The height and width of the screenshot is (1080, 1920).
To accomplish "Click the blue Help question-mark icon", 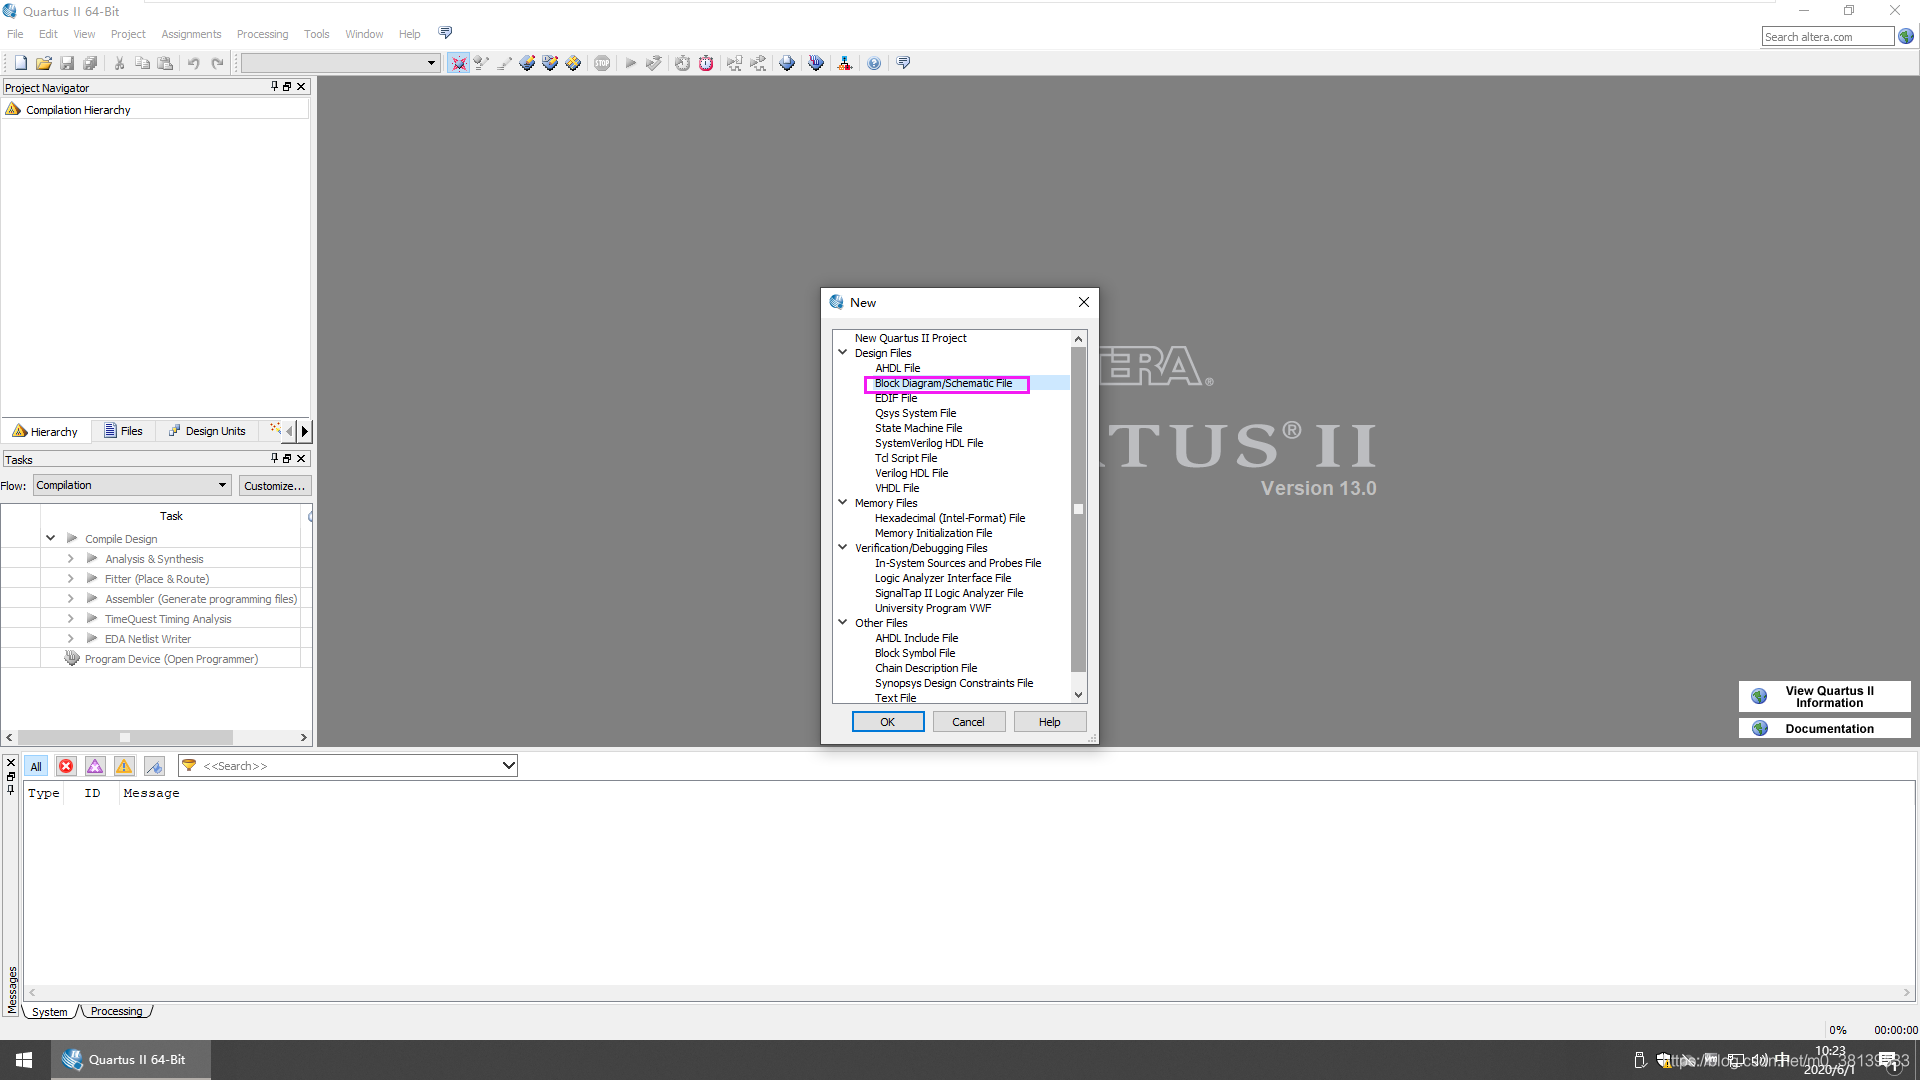I will click(x=874, y=63).
